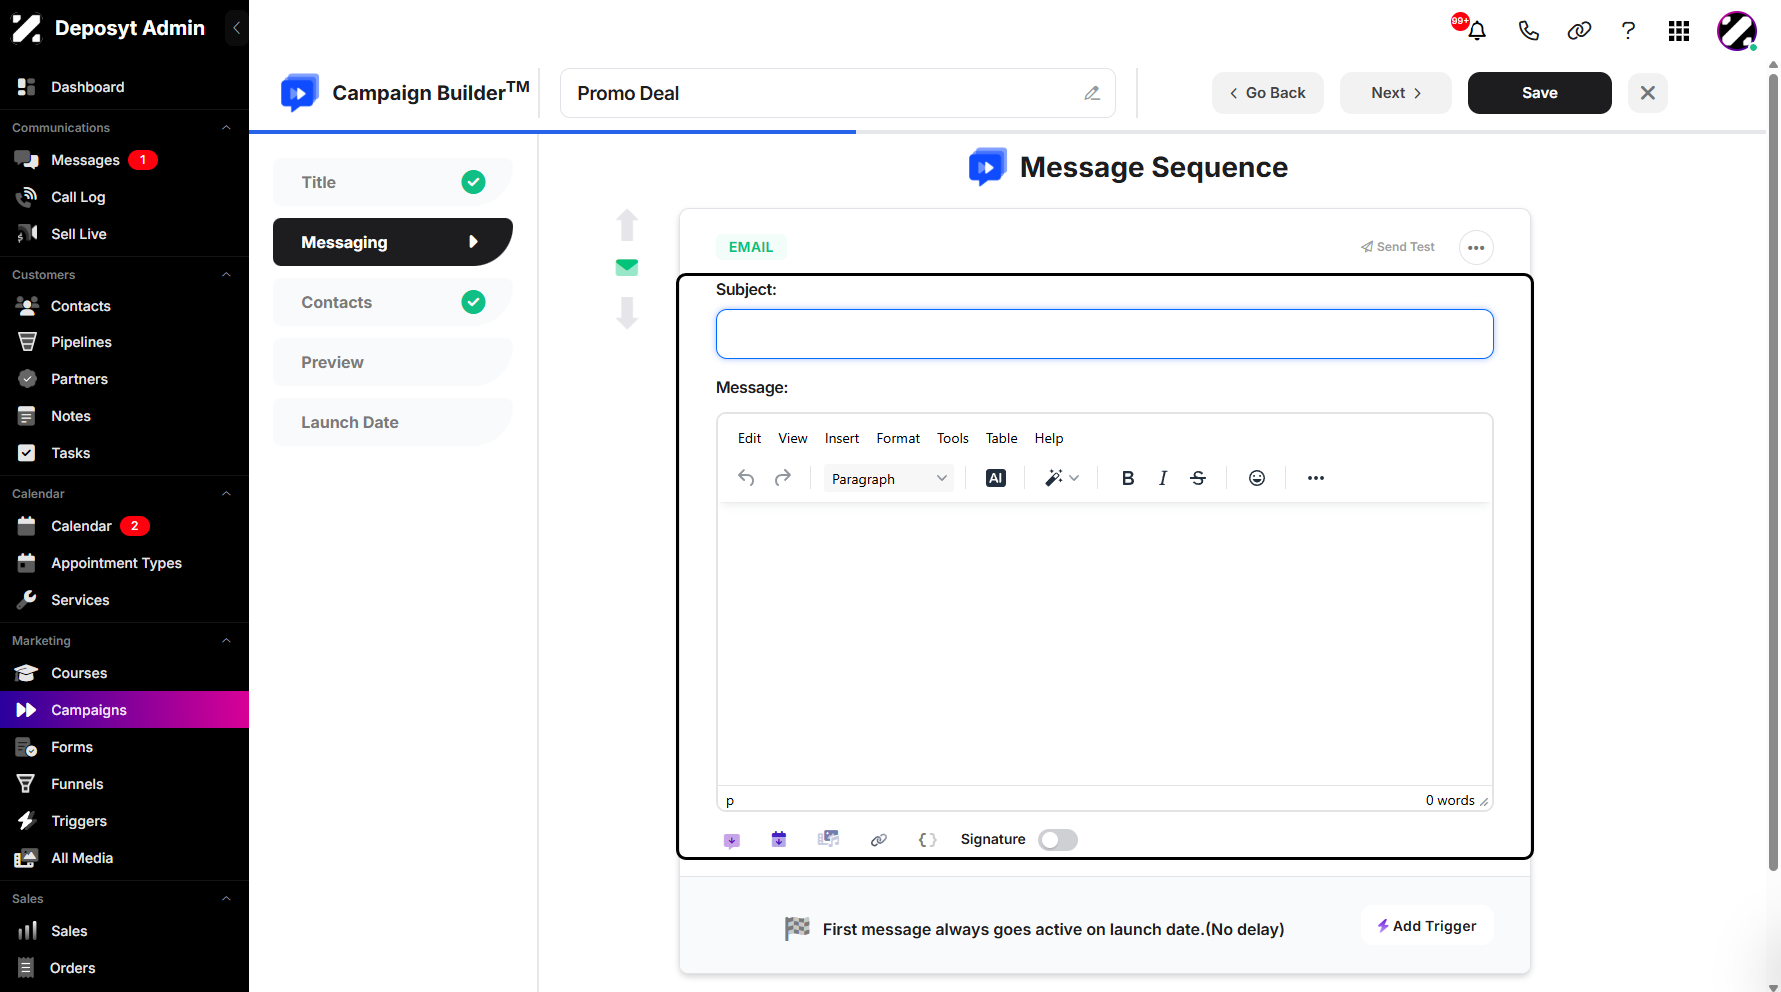Open the phone dialer icon
Screen dimensions: 1781x992
point(1528,31)
